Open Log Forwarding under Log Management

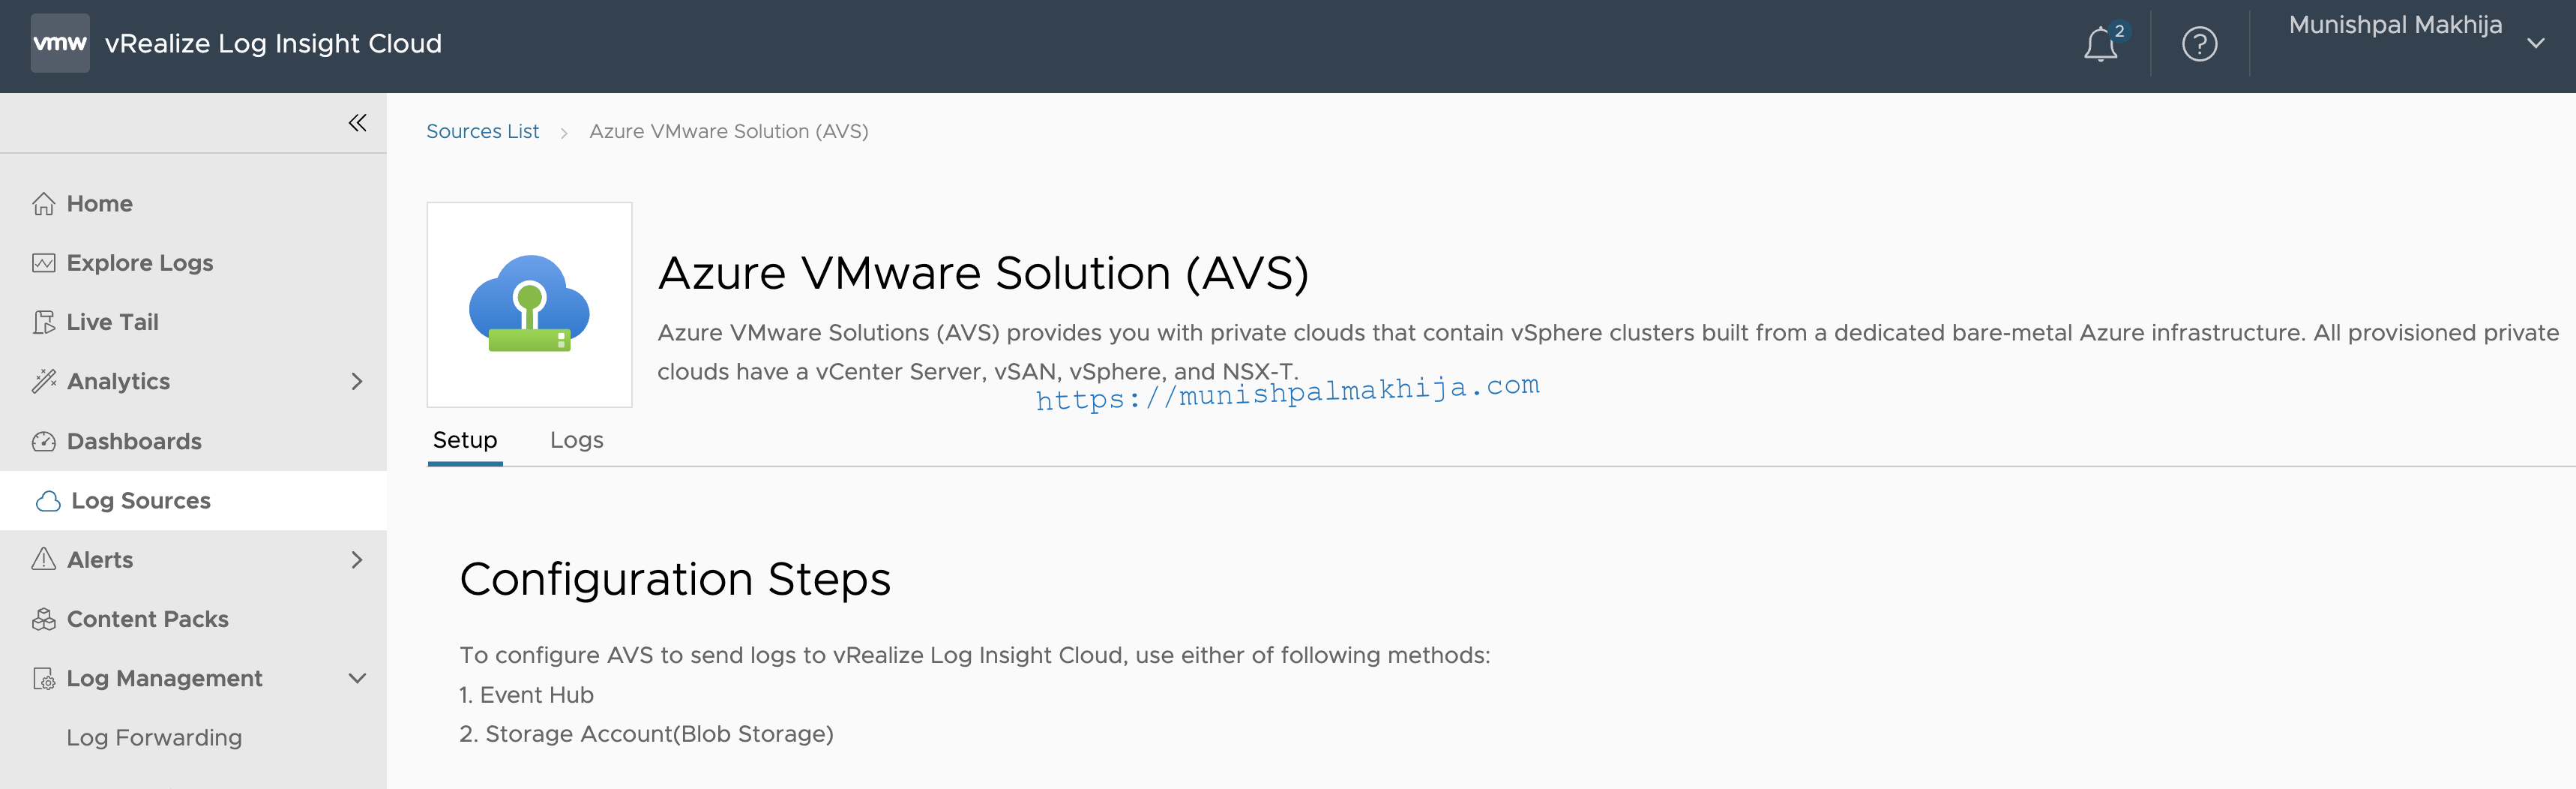[154, 737]
